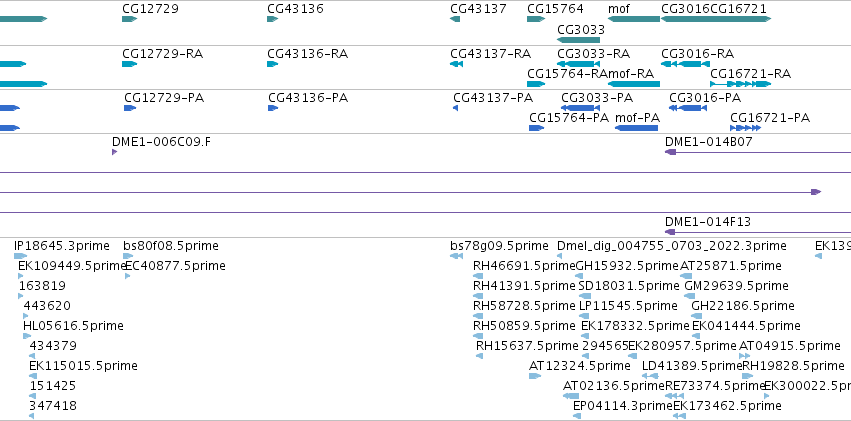
Task: Select the RH46691.5prime EST
Action: 478,276
